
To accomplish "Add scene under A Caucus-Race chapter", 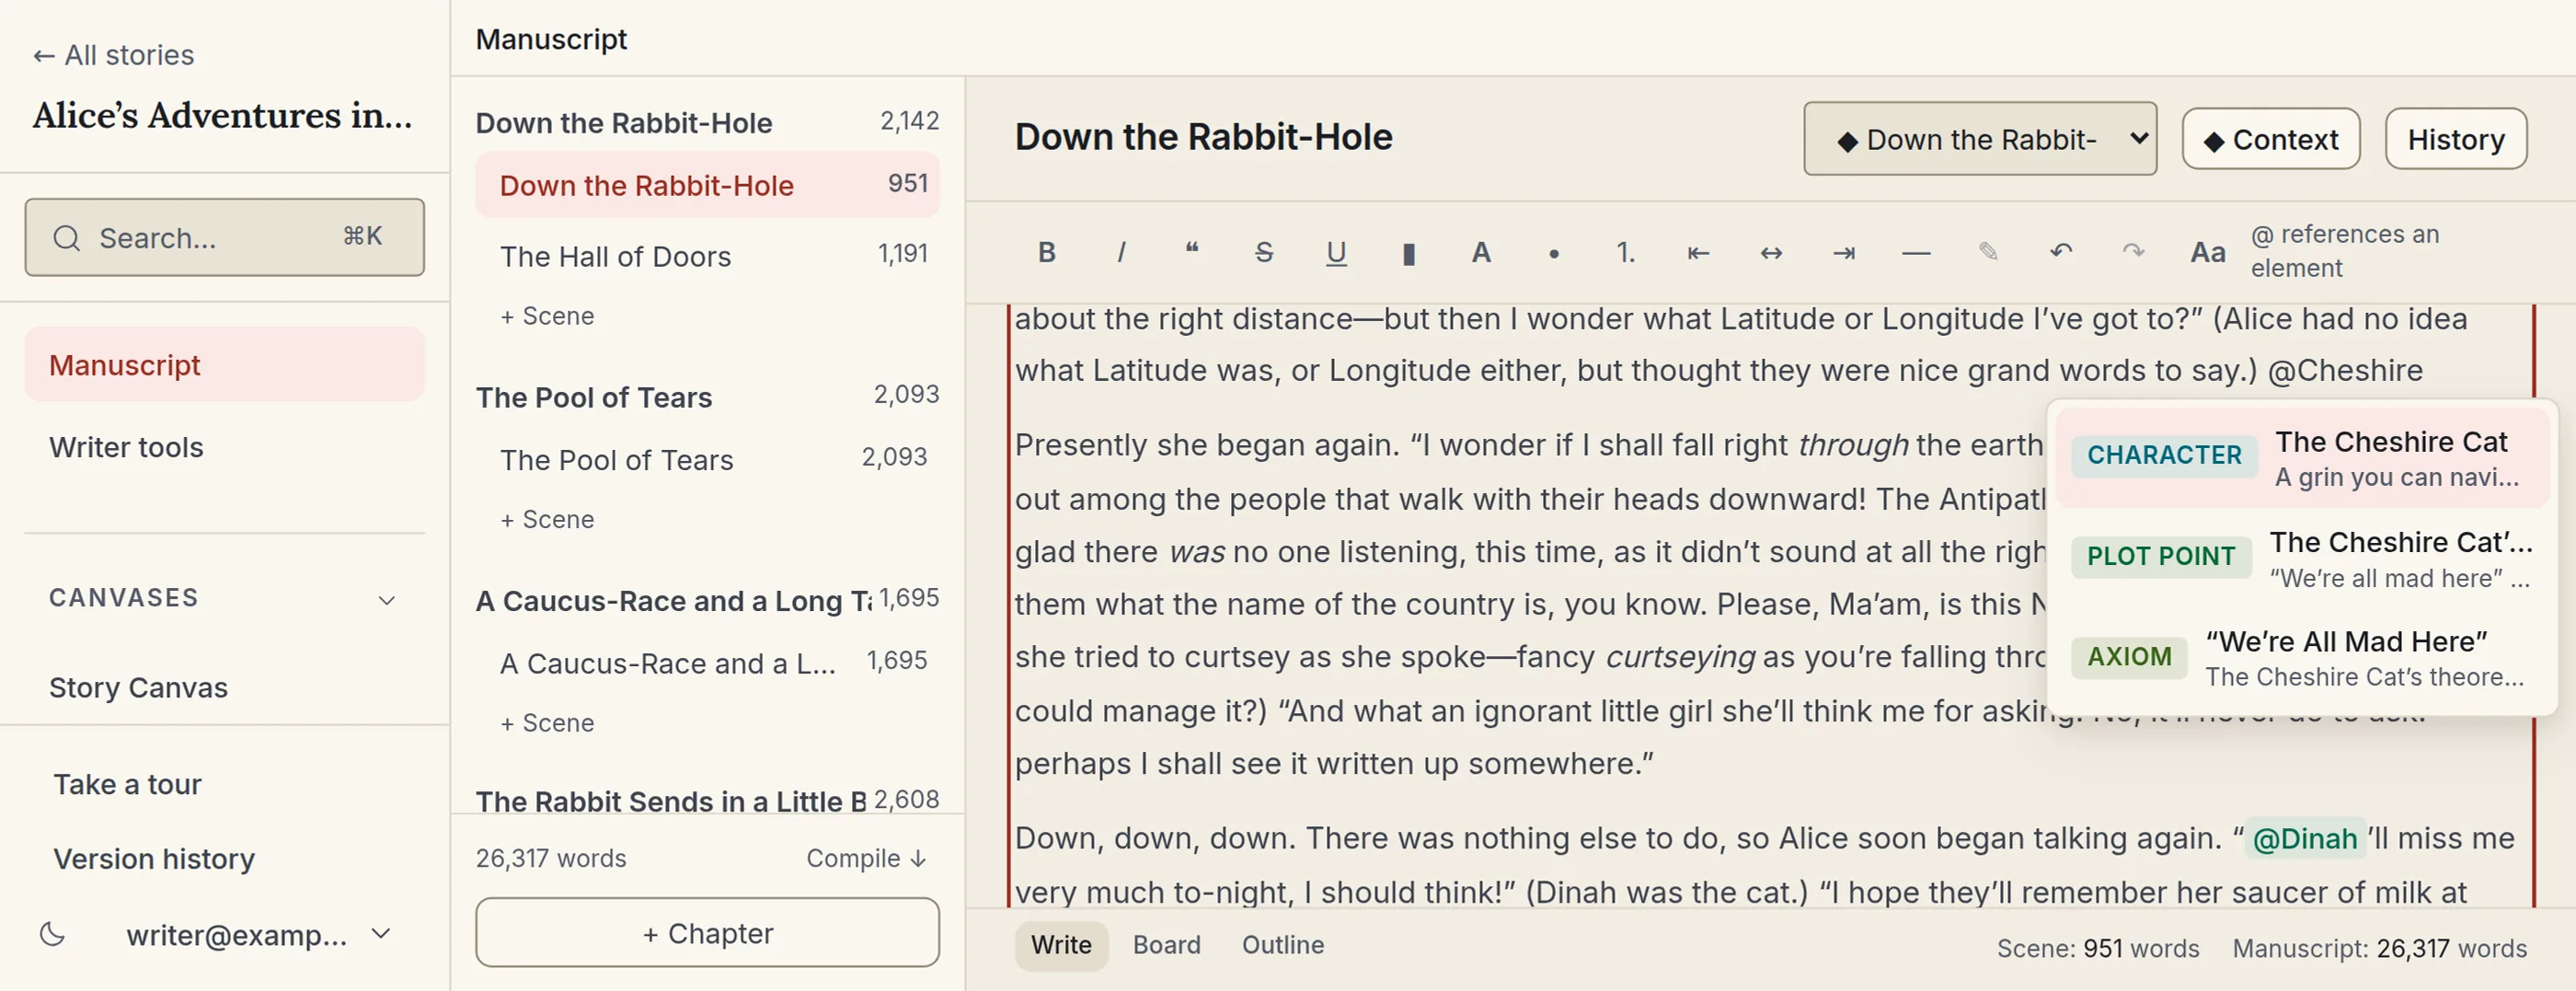I will coord(547,723).
